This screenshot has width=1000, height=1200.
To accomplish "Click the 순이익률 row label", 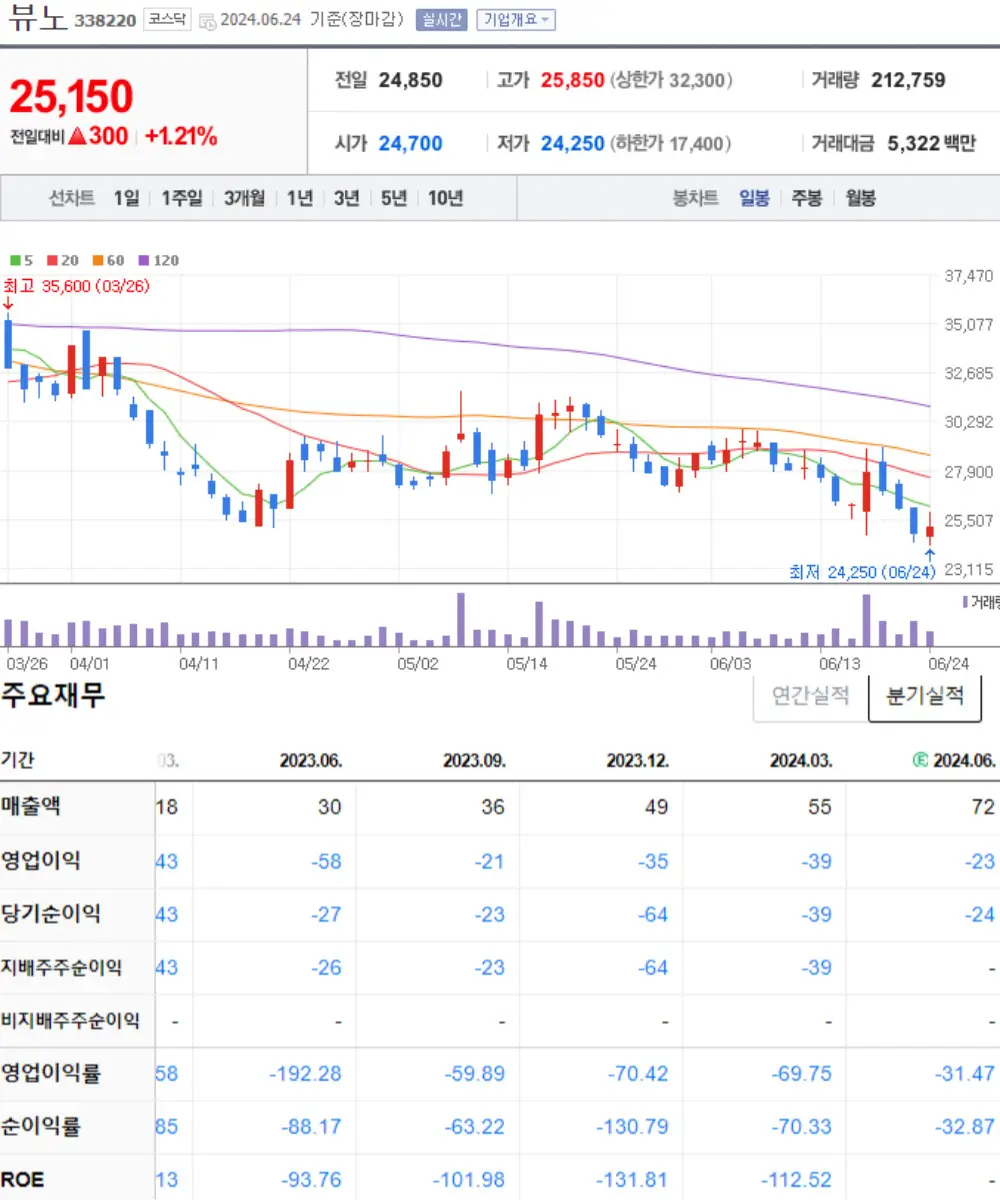I will [x=40, y=1127].
